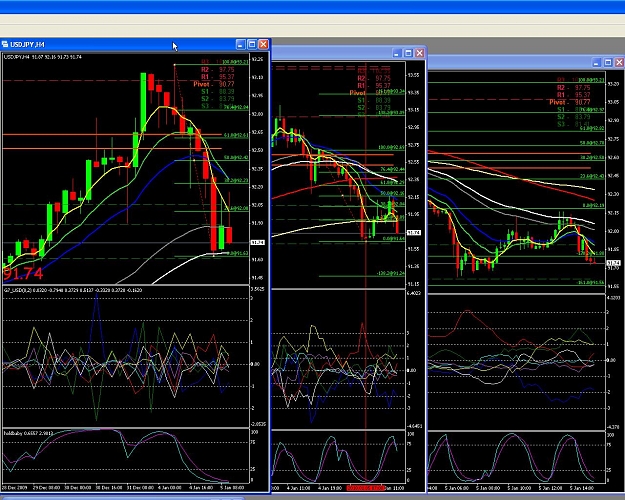Image resolution: width=625 pixels, height=500 pixels.
Task: Click S1 88.39 in the USDJPY,H4 window
Action: pyautogui.click(x=217, y=92)
